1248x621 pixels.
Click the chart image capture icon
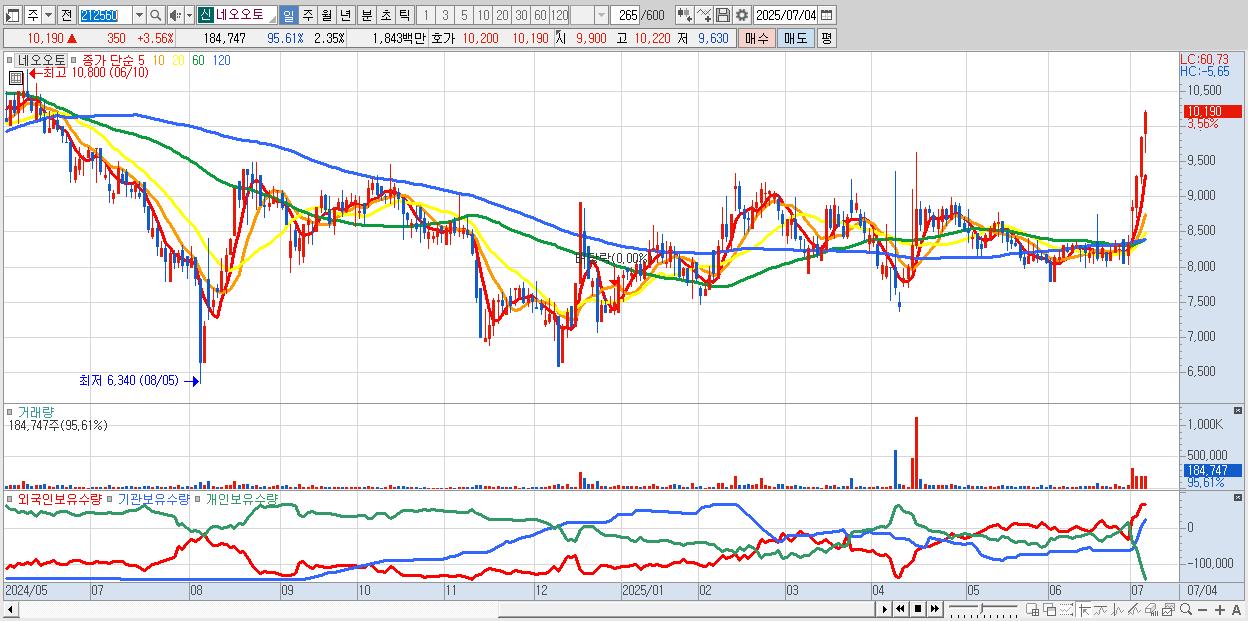click(1168, 610)
